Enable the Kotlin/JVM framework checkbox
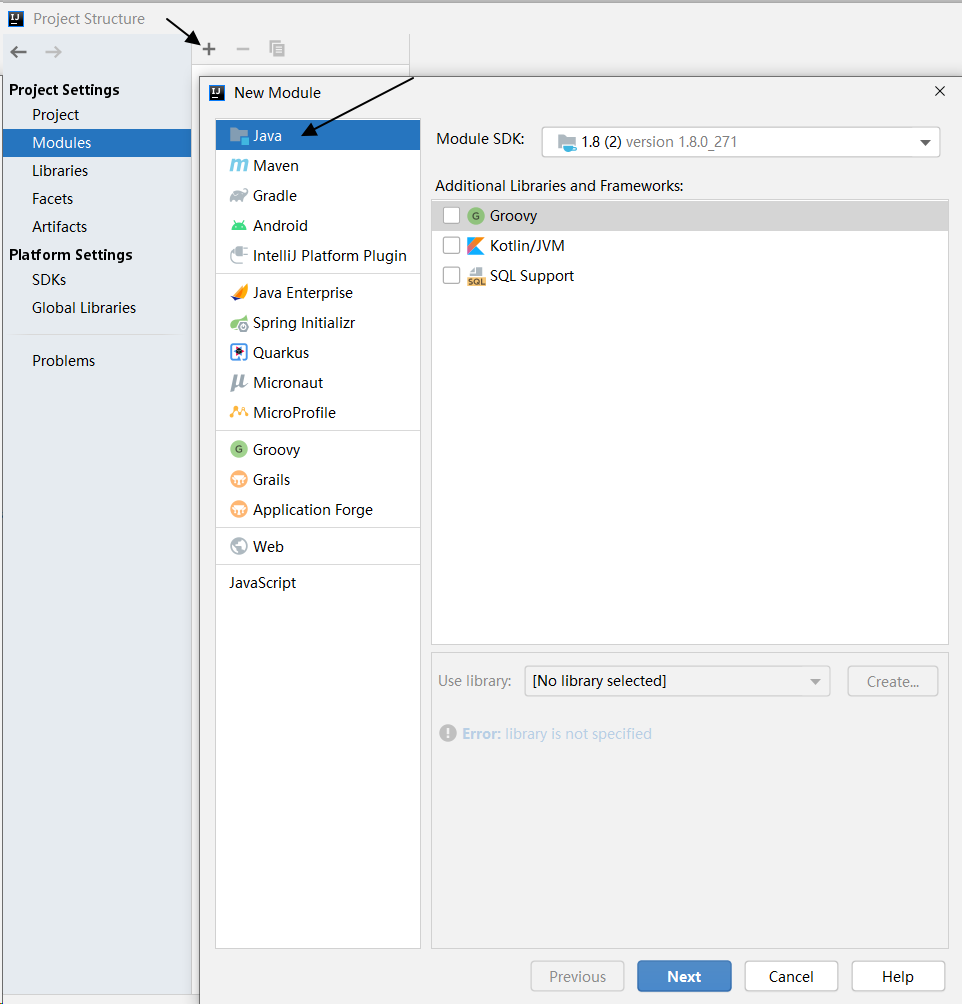The height and width of the screenshot is (1004, 962). (452, 245)
